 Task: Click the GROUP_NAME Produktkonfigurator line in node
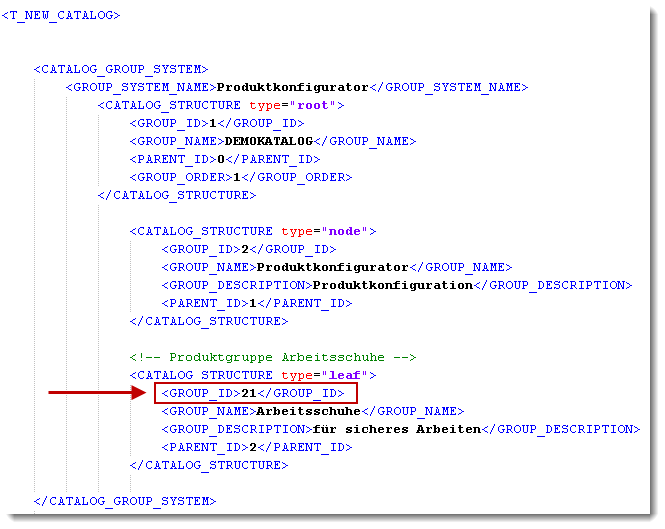pyautogui.click(x=336, y=267)
